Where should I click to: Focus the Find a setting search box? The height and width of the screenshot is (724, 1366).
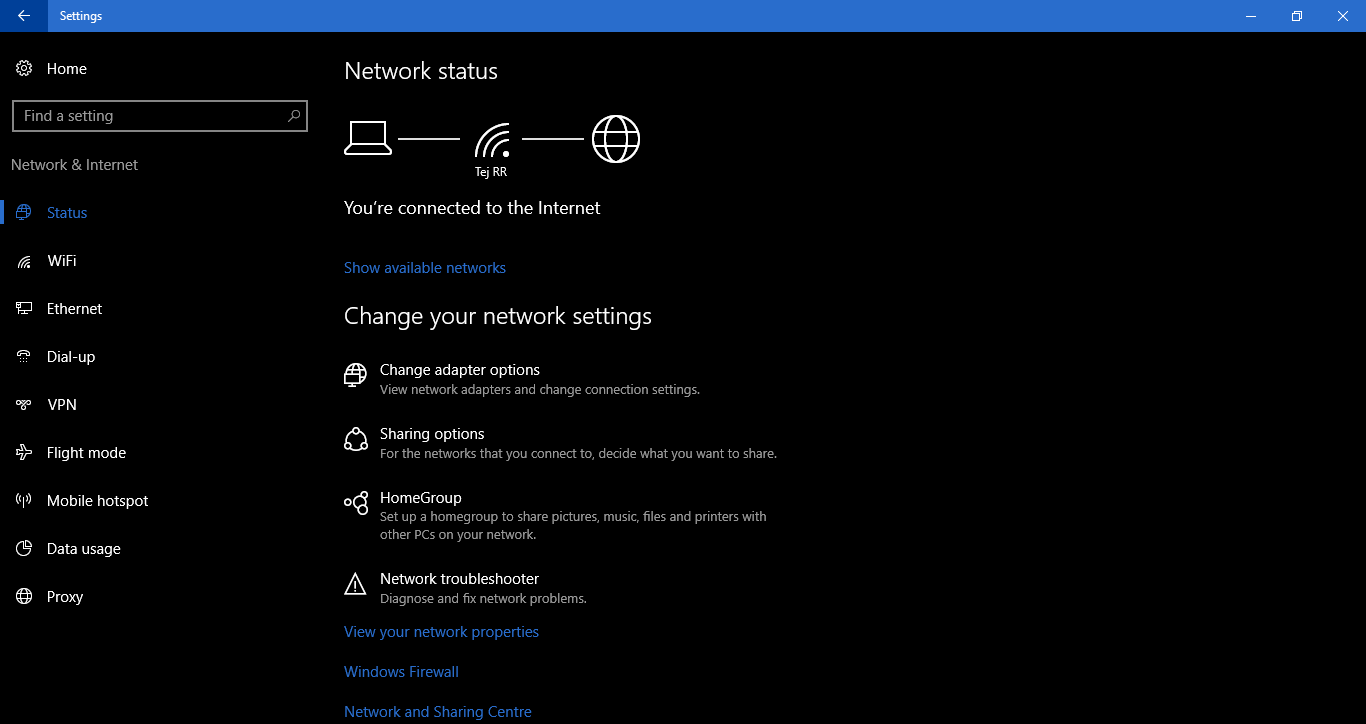(160, 116)
